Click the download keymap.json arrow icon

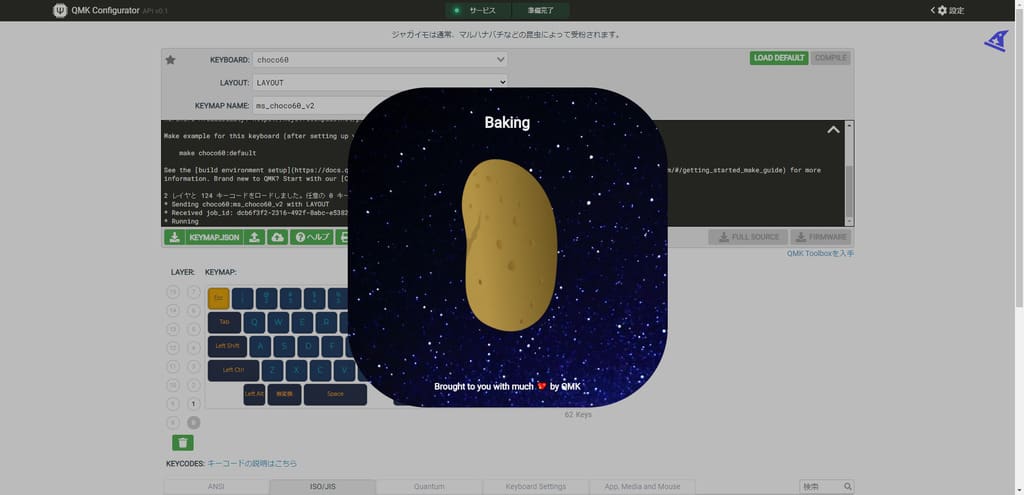pos(174,237)
